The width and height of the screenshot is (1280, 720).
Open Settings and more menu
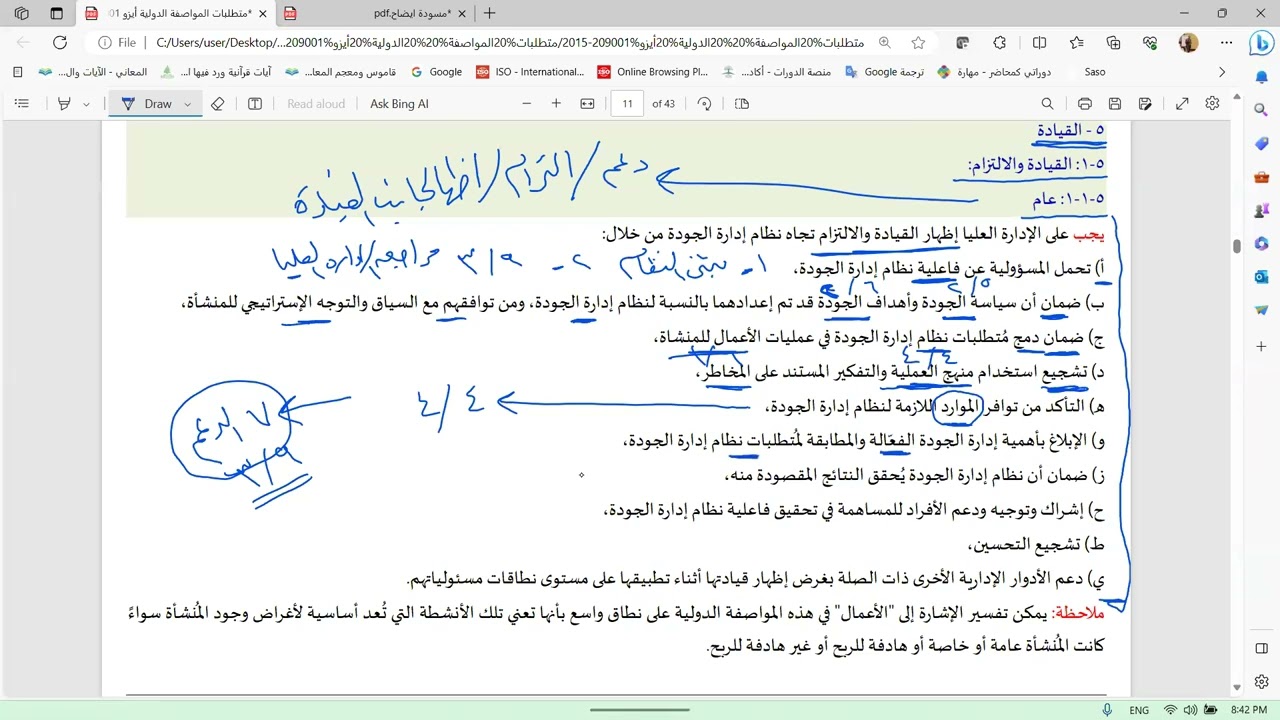(x=1226, y=43)
